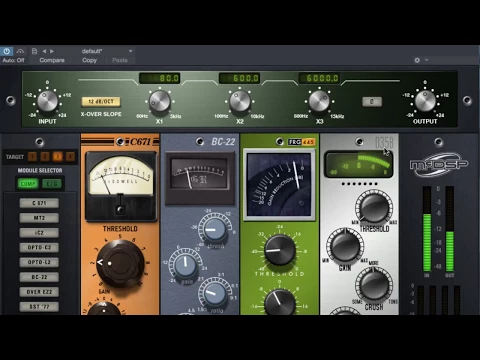Open the default* preset dropdown
480x360 pixels.
107,51
